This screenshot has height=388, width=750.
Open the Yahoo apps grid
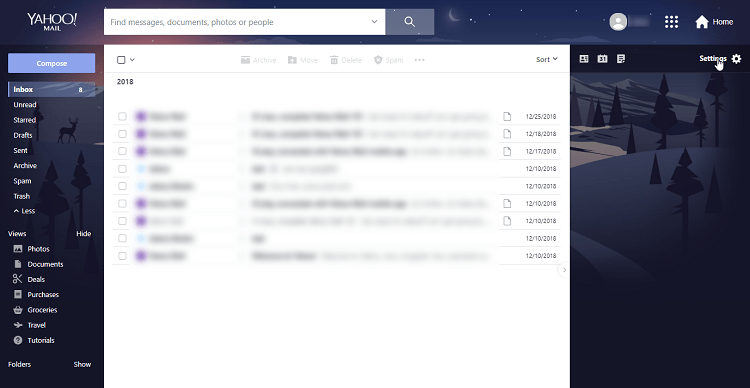pos(672,22)
